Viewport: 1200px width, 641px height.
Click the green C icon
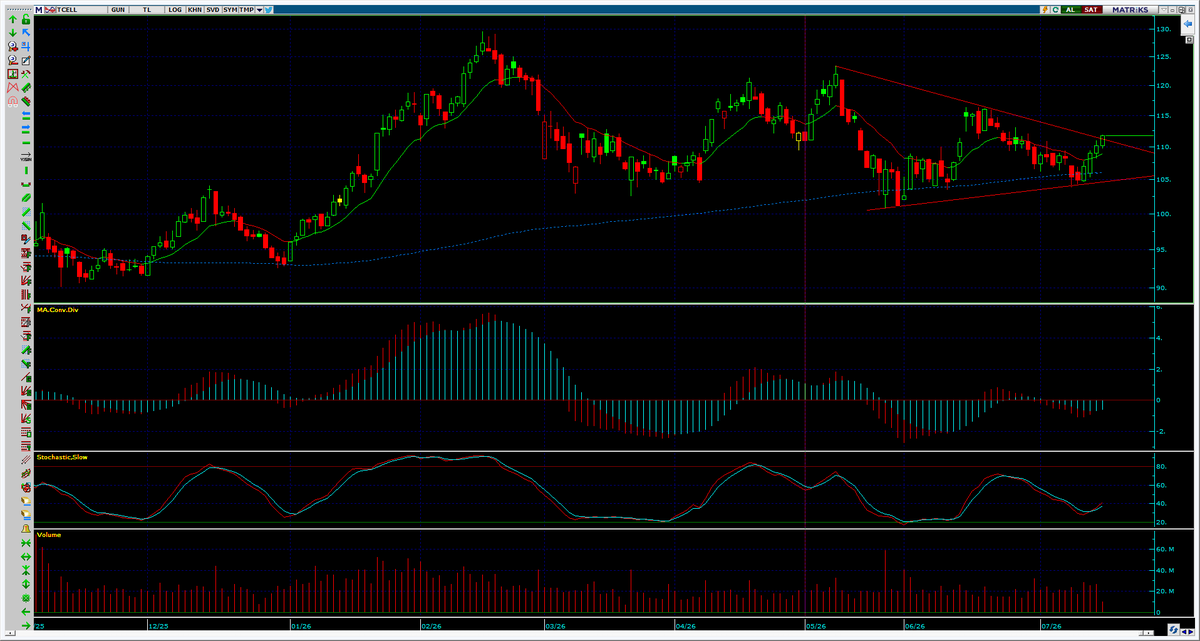(1055, 10)
